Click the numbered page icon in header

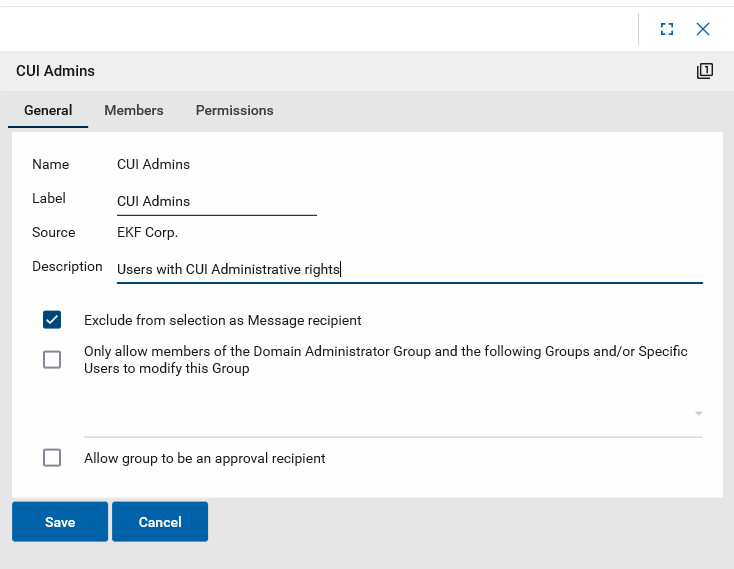point(705,71)
